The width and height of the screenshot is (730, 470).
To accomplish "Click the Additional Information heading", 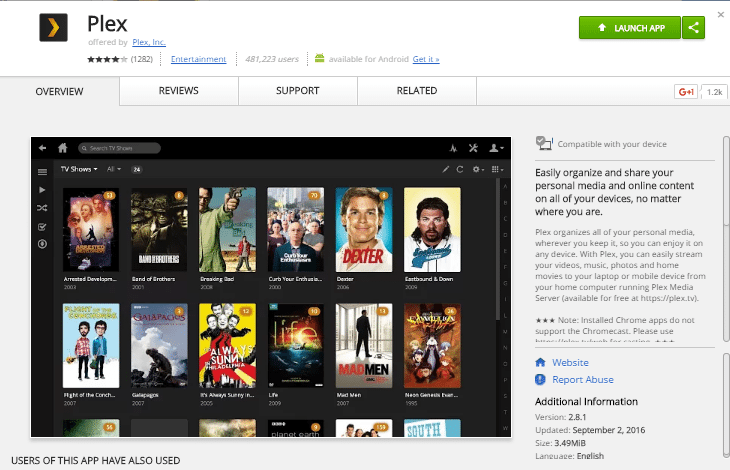I will click(x=586, y=402).
